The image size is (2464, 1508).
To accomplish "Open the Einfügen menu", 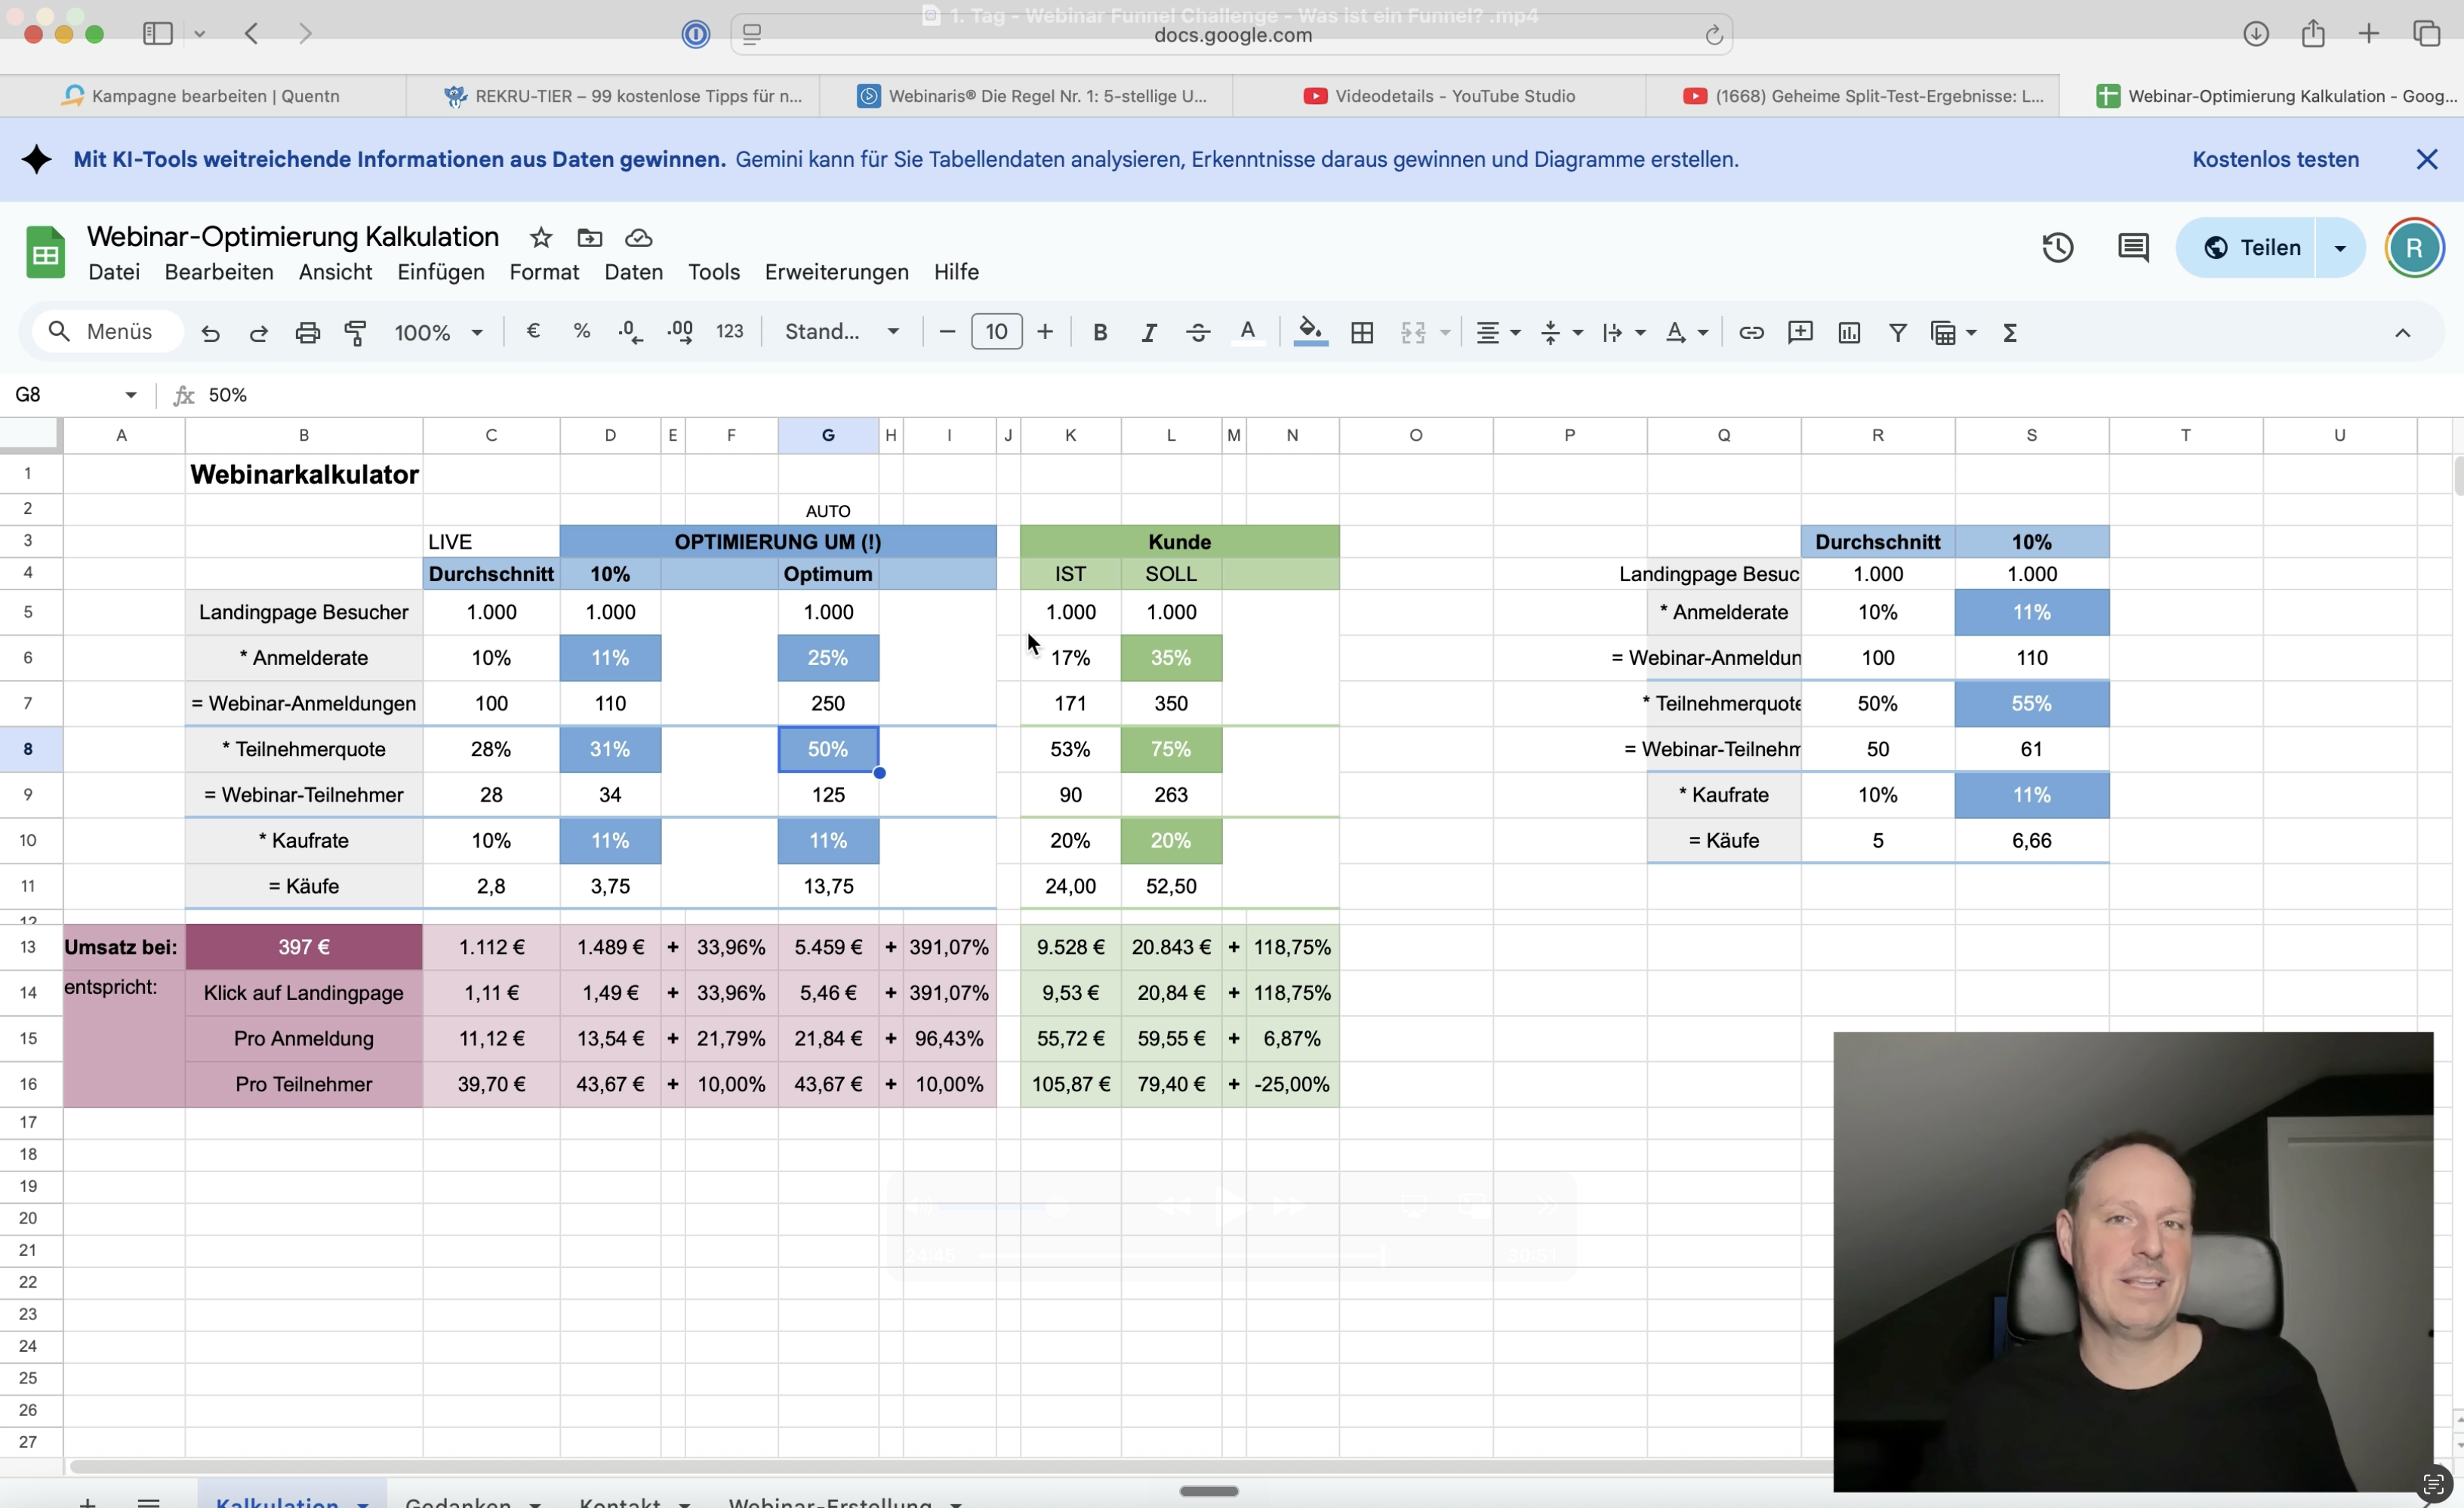I will (x=441, y=272).
